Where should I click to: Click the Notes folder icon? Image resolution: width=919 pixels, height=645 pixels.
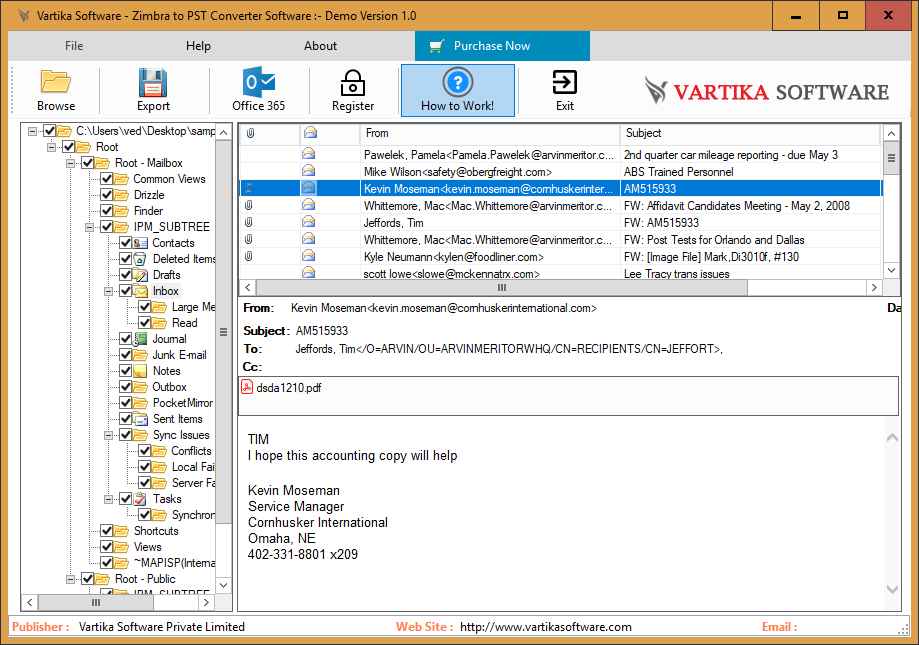[x=141, y=371]
